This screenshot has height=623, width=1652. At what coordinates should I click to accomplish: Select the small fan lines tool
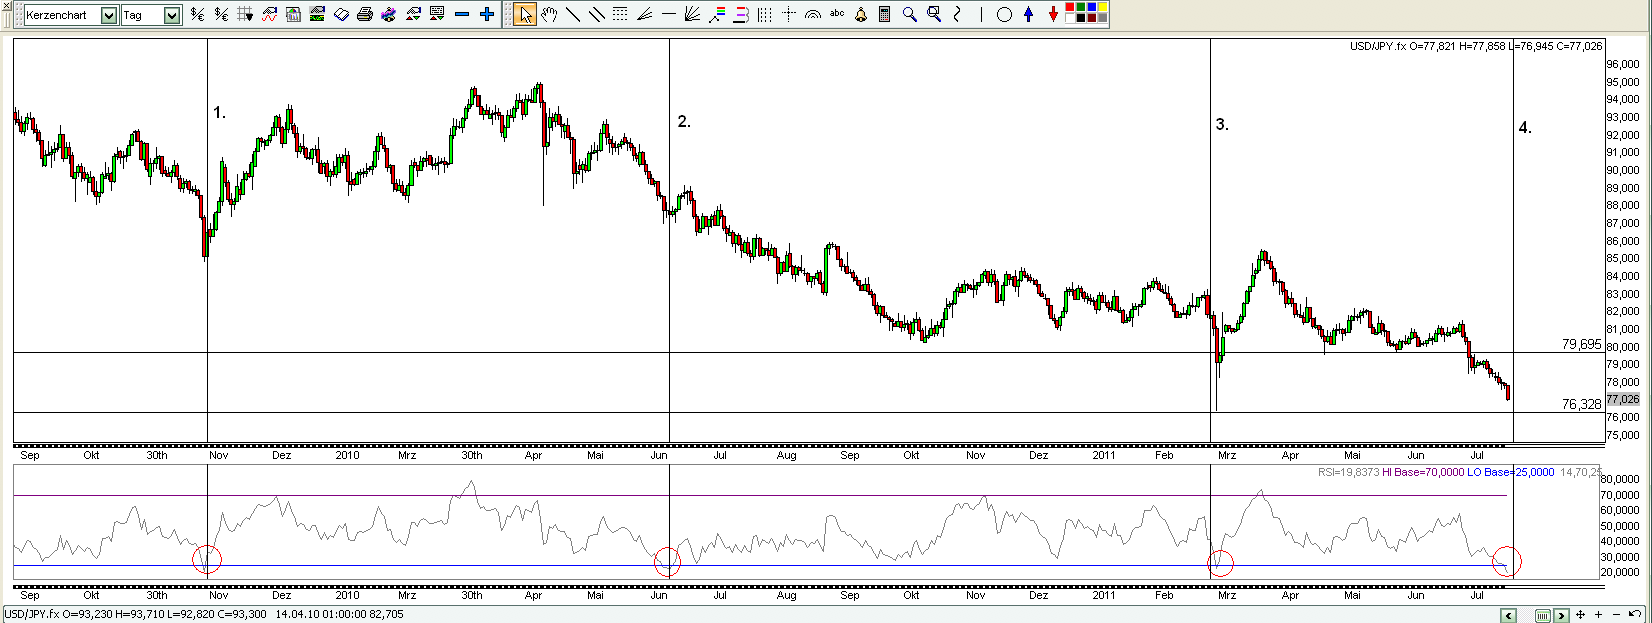coord(645,14)
